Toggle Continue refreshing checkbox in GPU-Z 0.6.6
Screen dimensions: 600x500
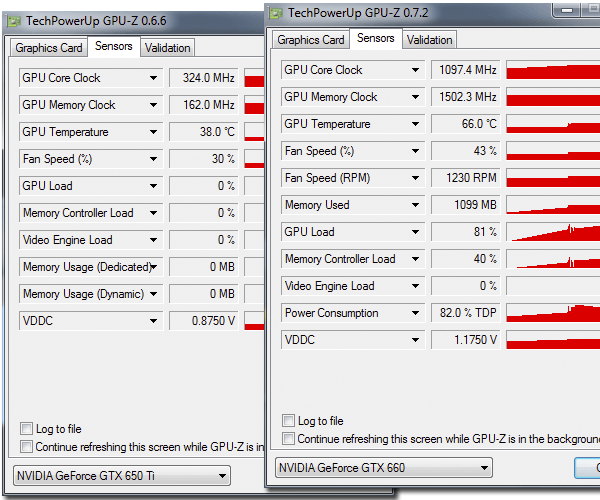26,446
